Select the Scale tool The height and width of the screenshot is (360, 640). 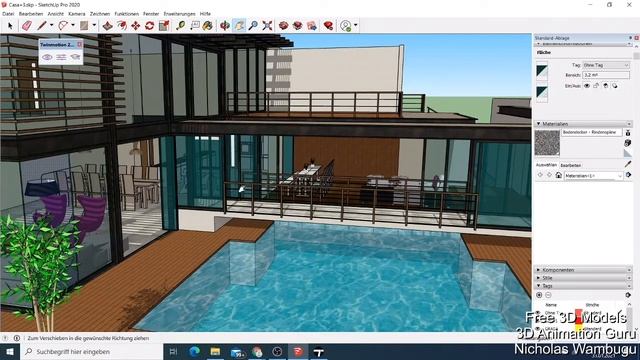[x=164, y=26]
